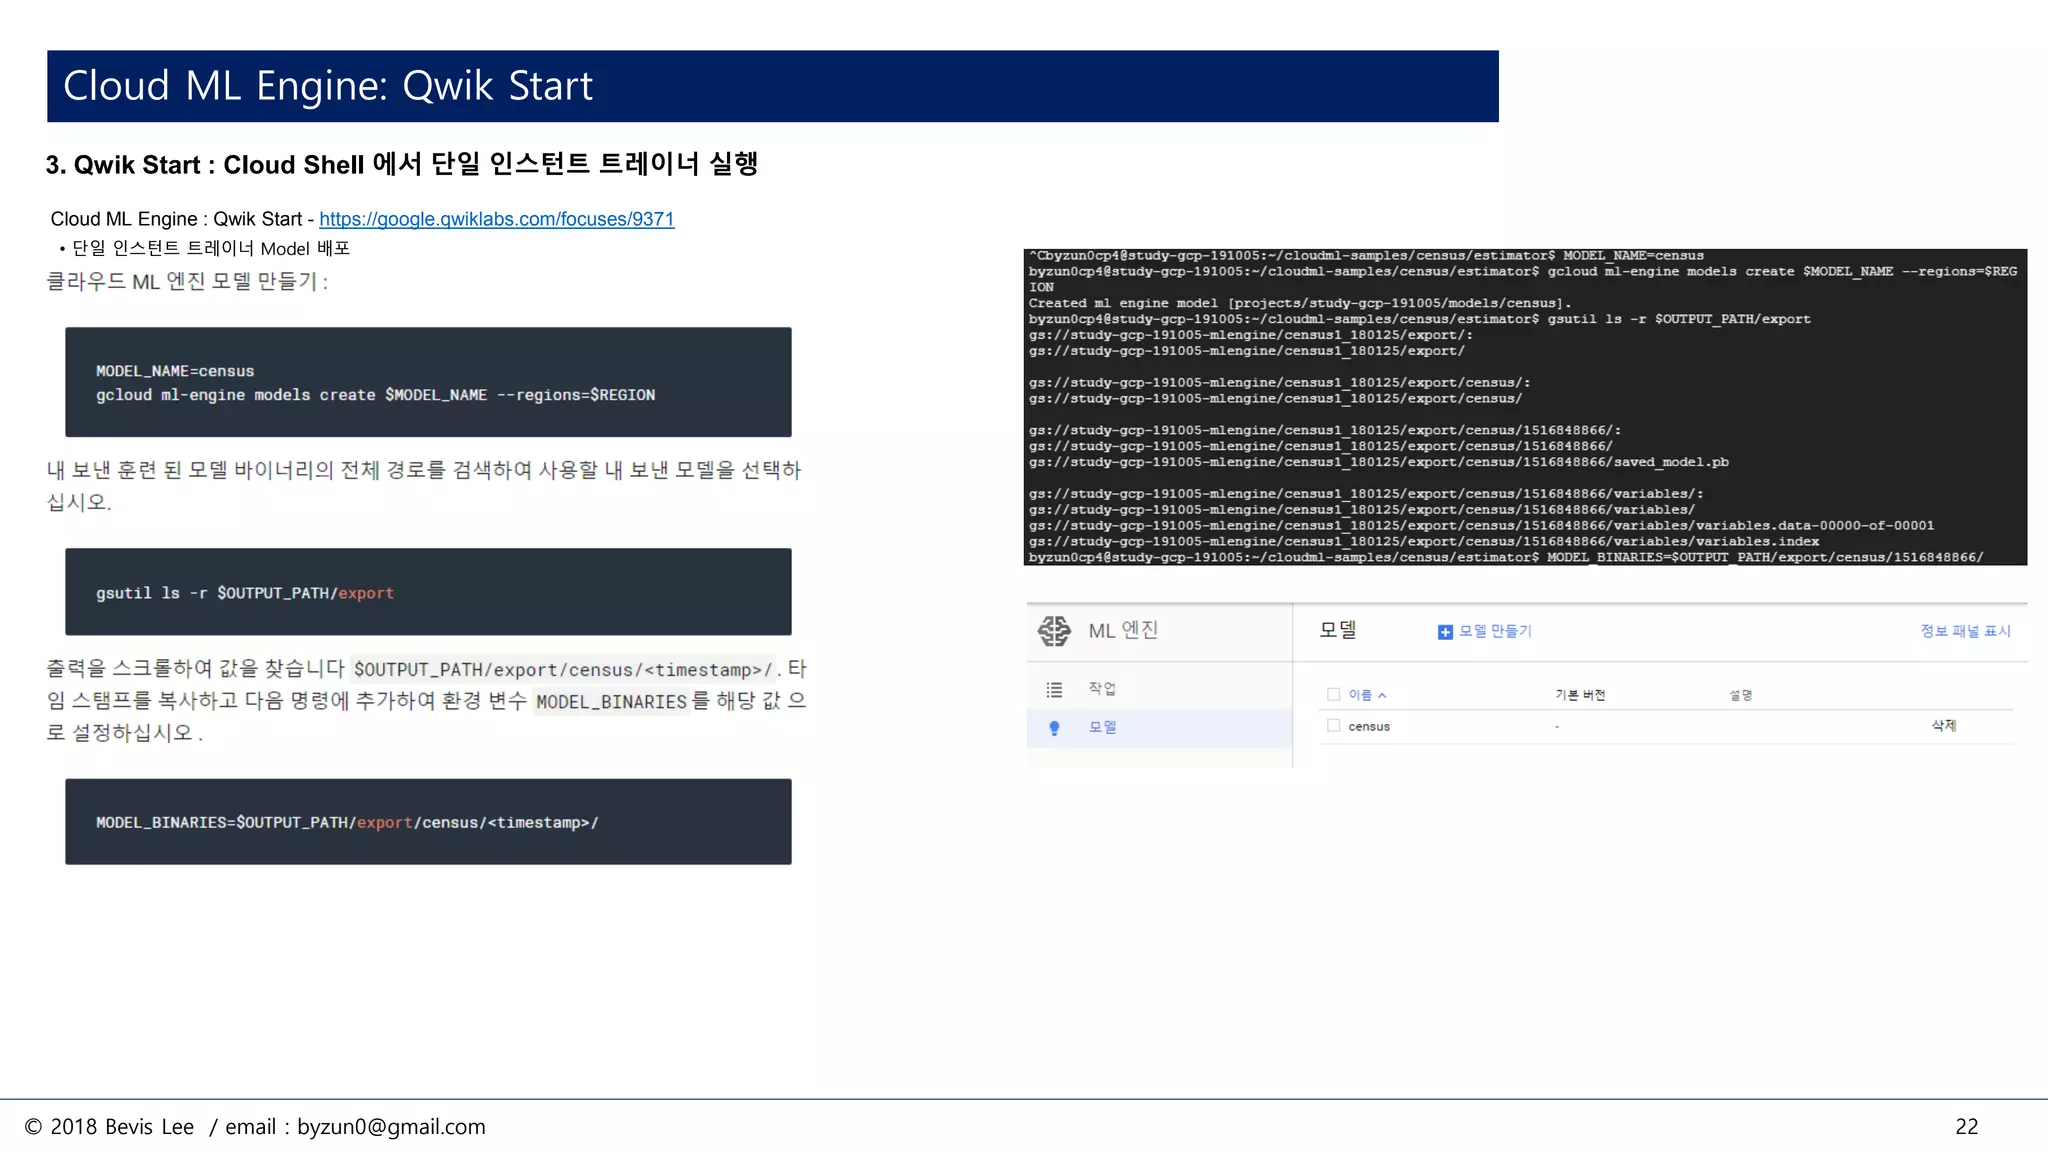This screenshot has height=1152, width=2048.
Task: Toggle the select-all checkbox beside 이름
Action: pos(1333,694)
